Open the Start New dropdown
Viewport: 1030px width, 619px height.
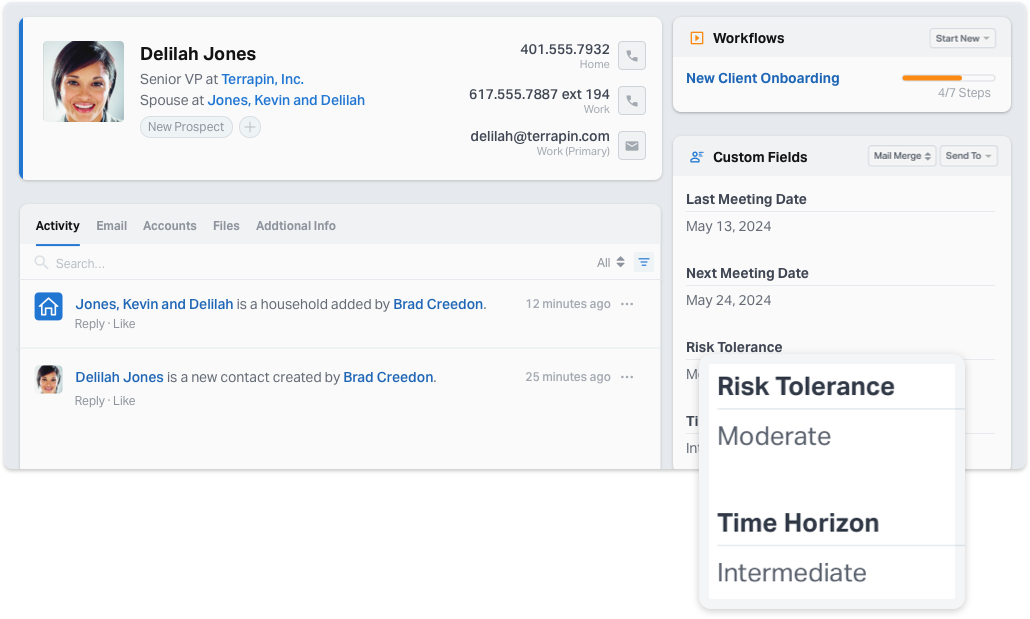(962, 38)
